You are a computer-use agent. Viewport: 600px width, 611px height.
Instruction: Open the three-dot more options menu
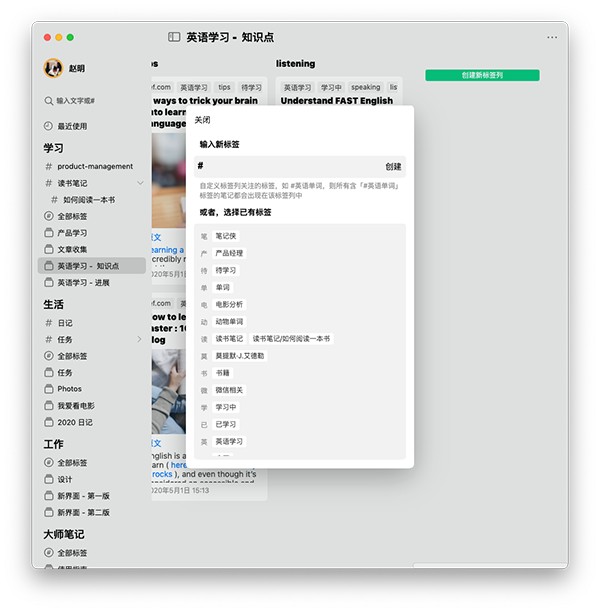tap(552, 37)
